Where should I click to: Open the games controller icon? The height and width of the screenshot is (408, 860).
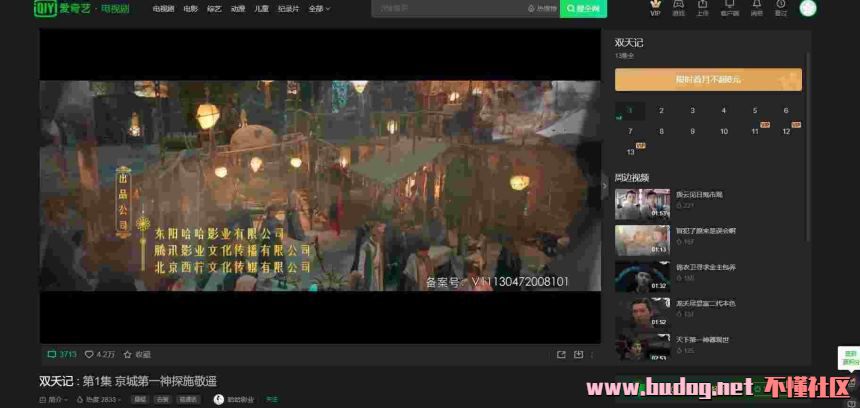pos(678,8)
